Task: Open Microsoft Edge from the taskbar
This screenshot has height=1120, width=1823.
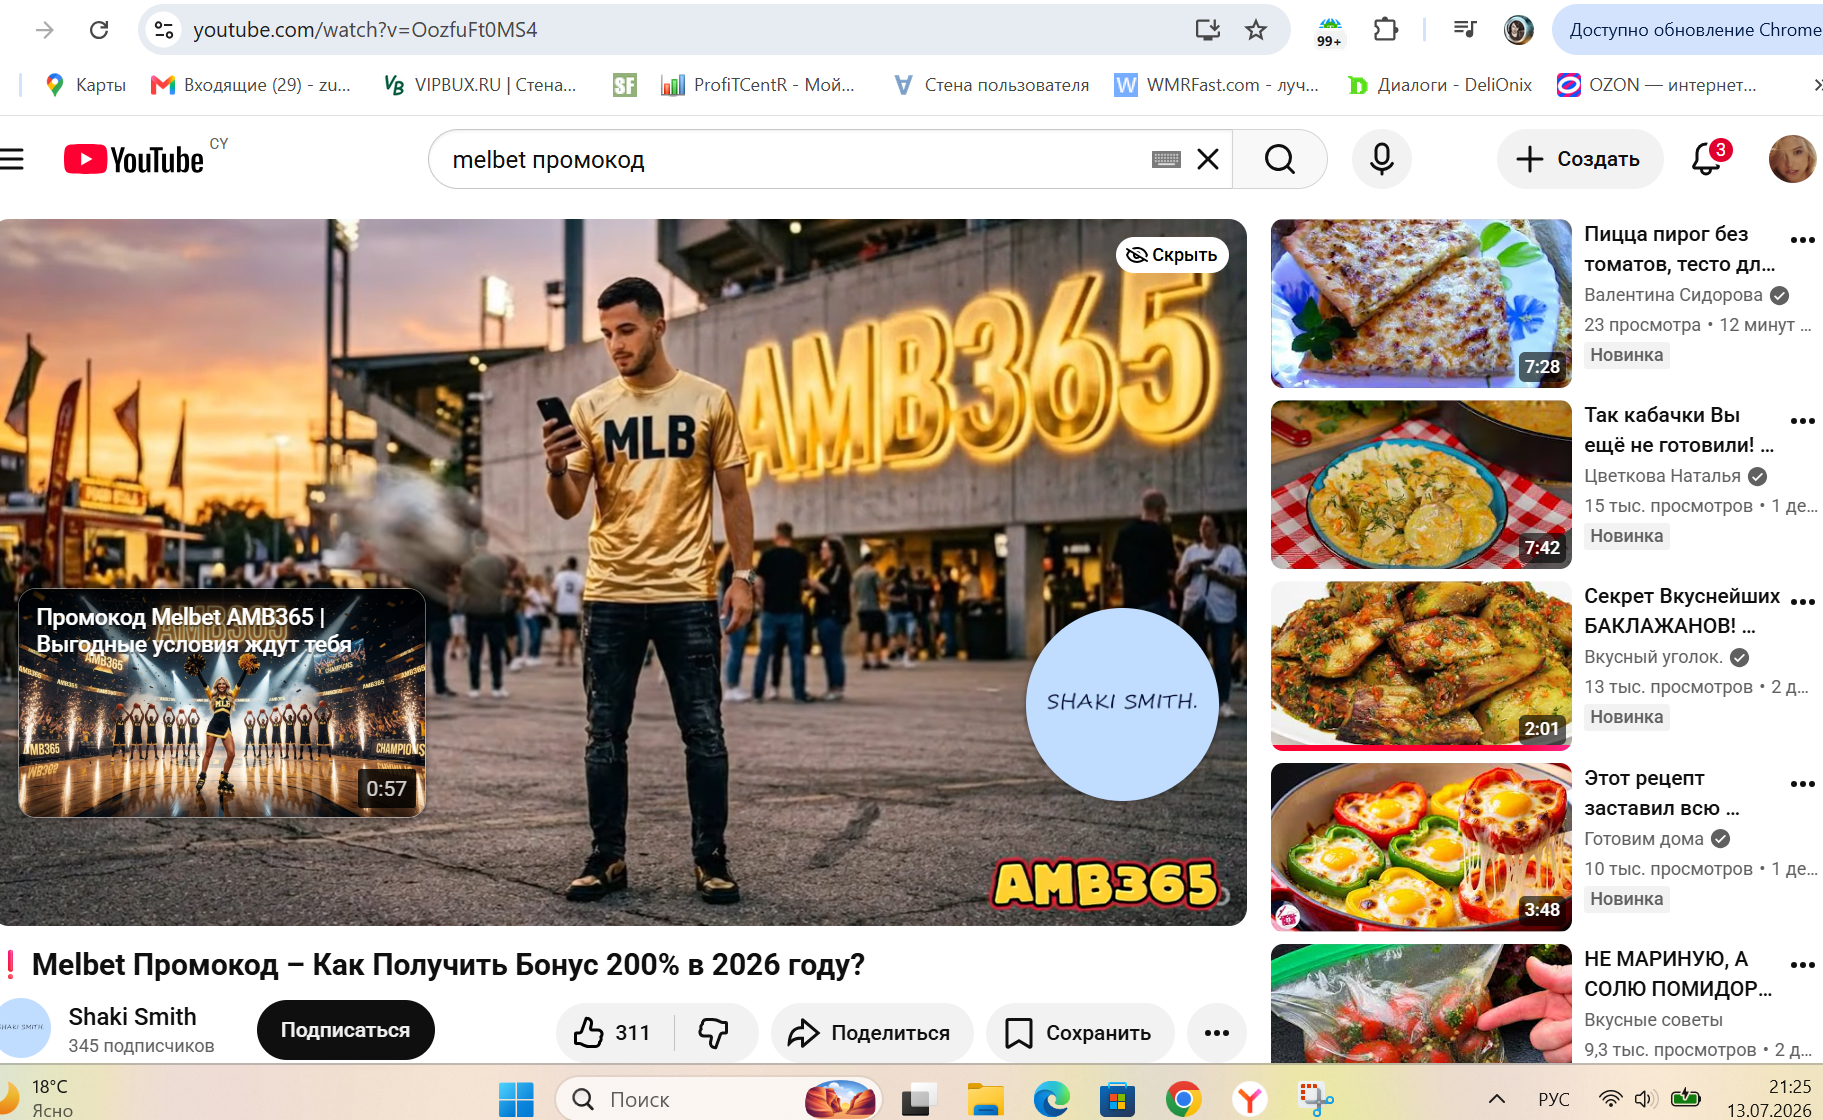Action: pos(1051,1100)
